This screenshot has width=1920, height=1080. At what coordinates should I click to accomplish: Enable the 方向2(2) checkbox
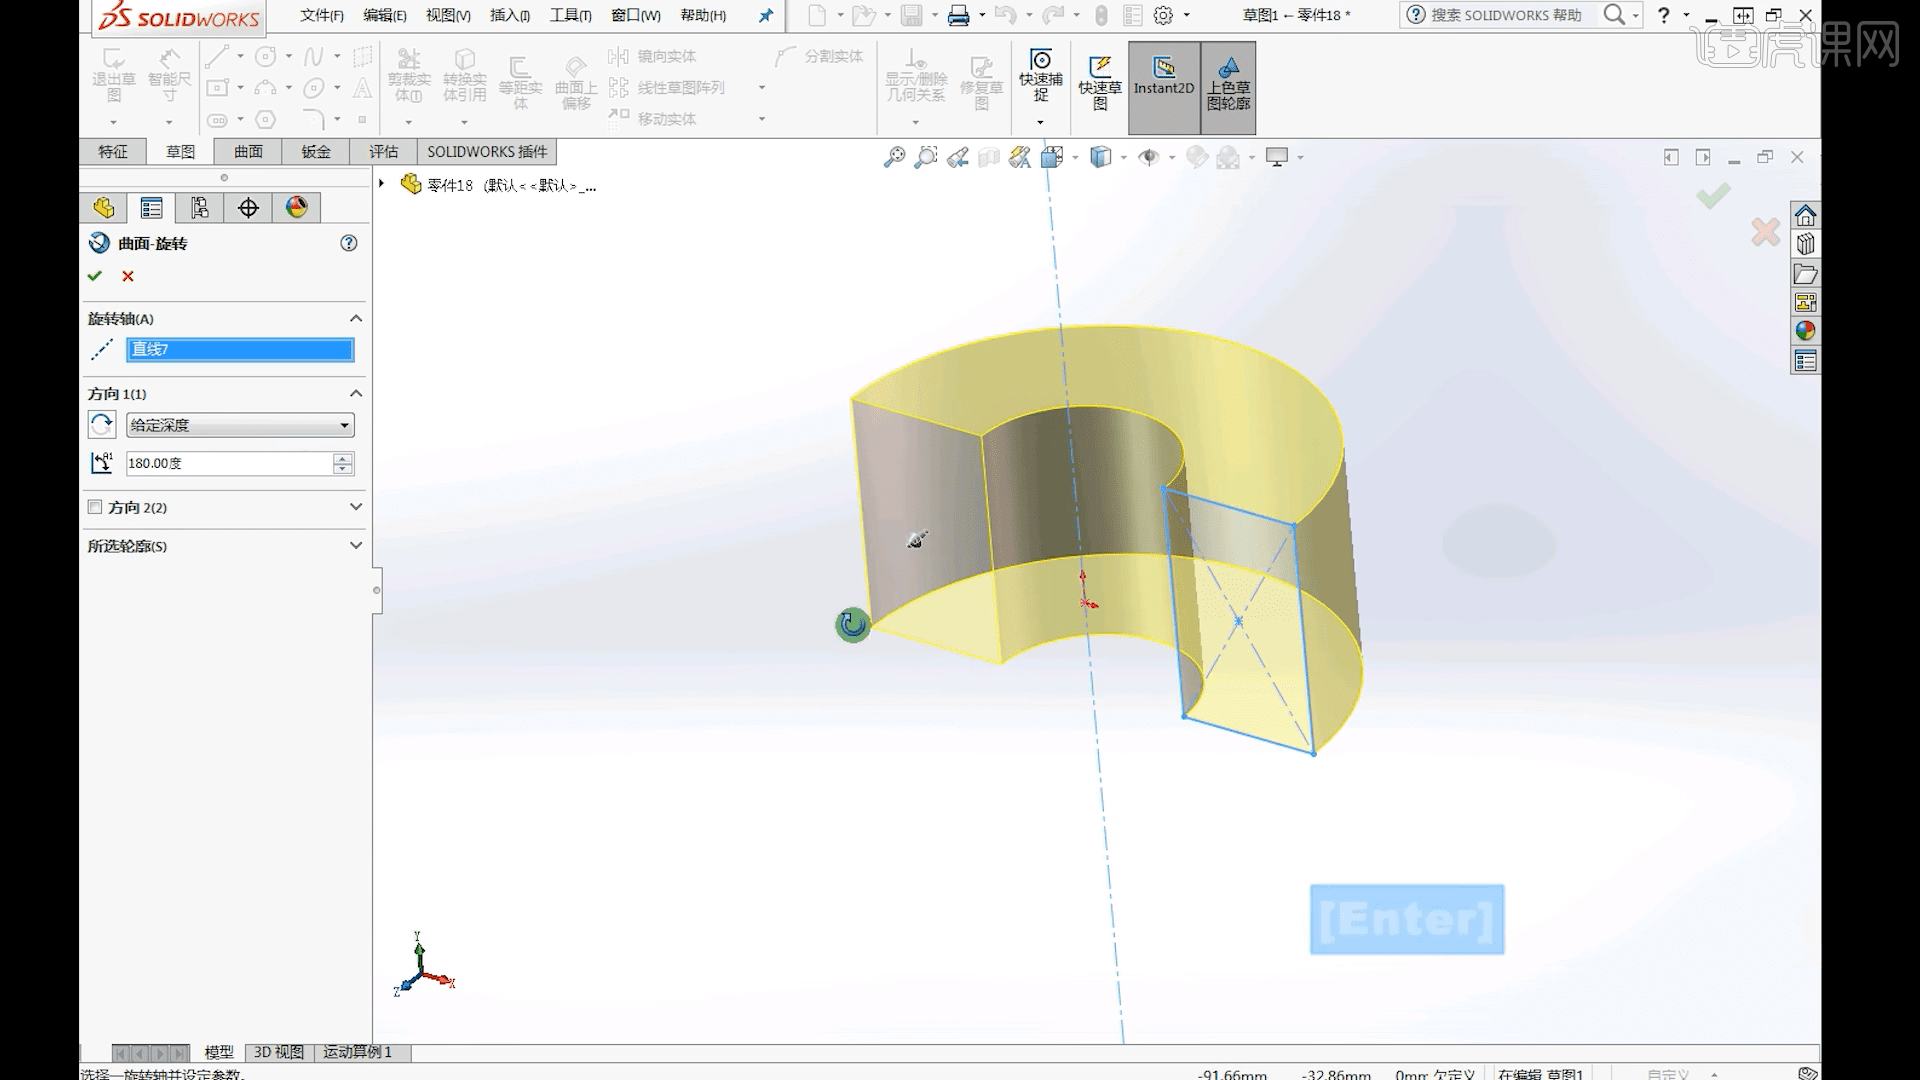pyautogui.click(x=96, y=507)
